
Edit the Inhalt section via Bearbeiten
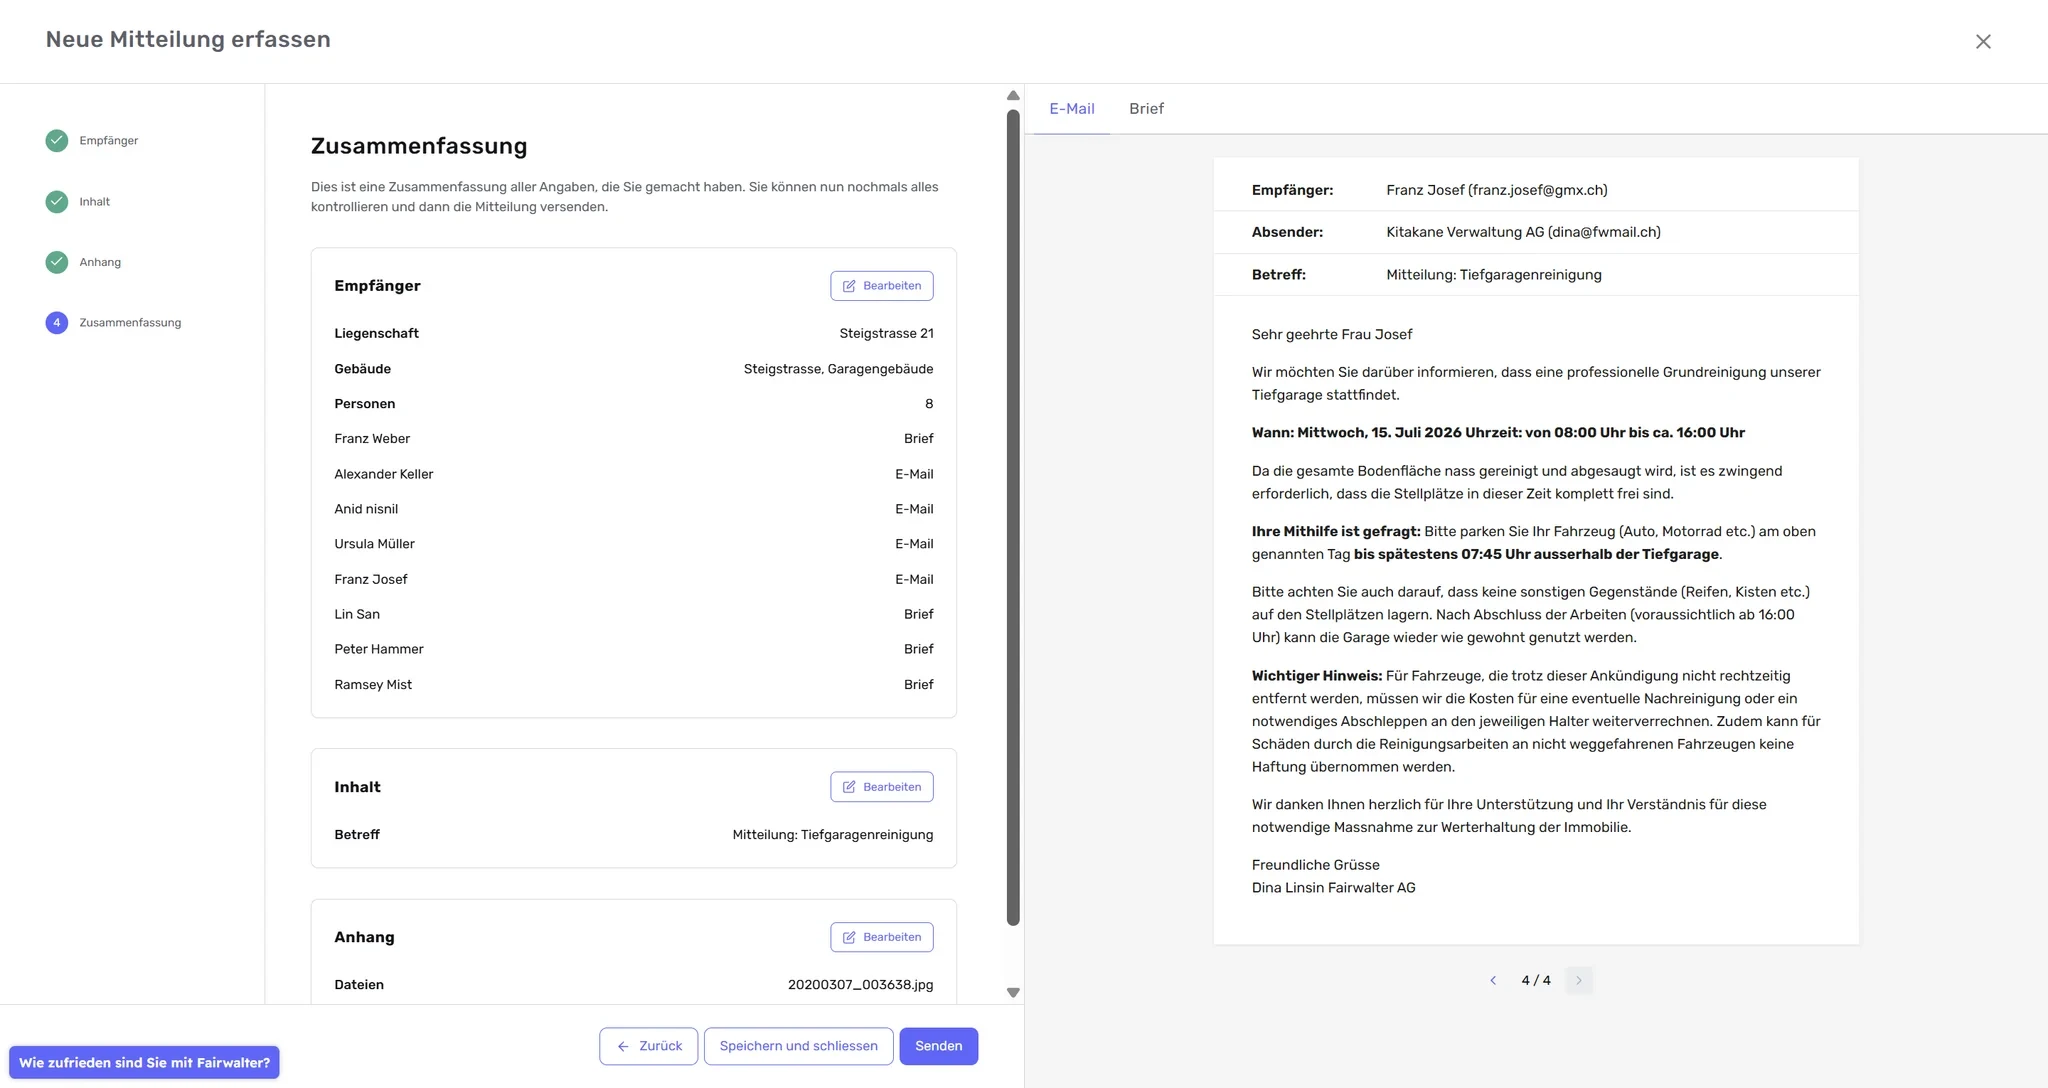pos(882,787)
